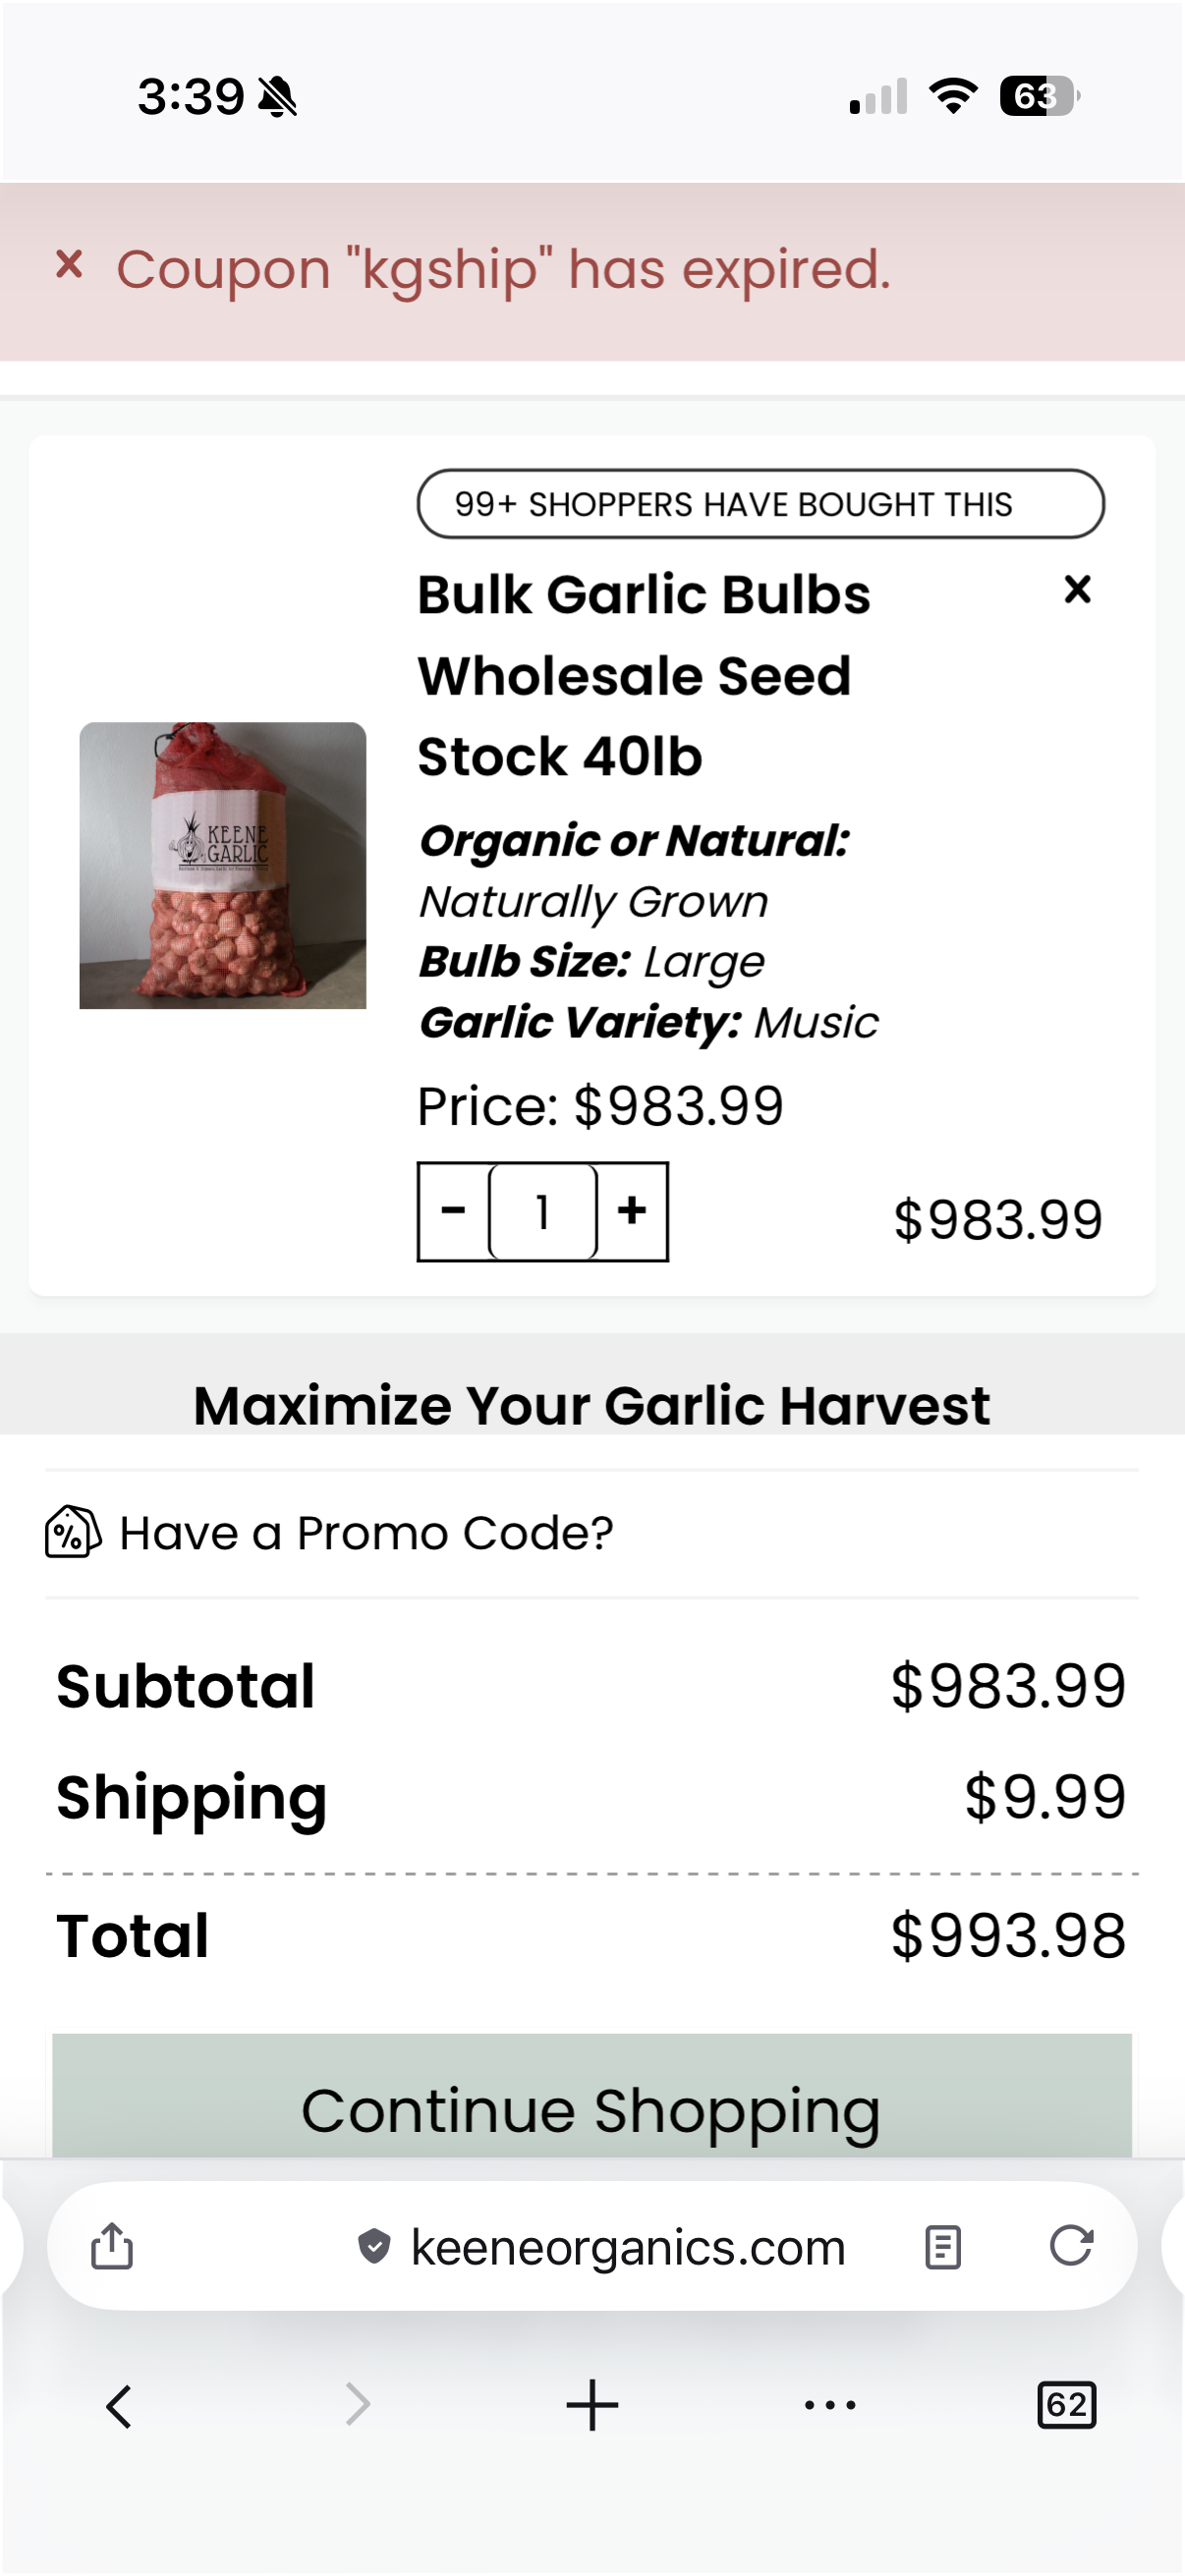Show all 62 open tabs

click(x=1066, y=2404)
